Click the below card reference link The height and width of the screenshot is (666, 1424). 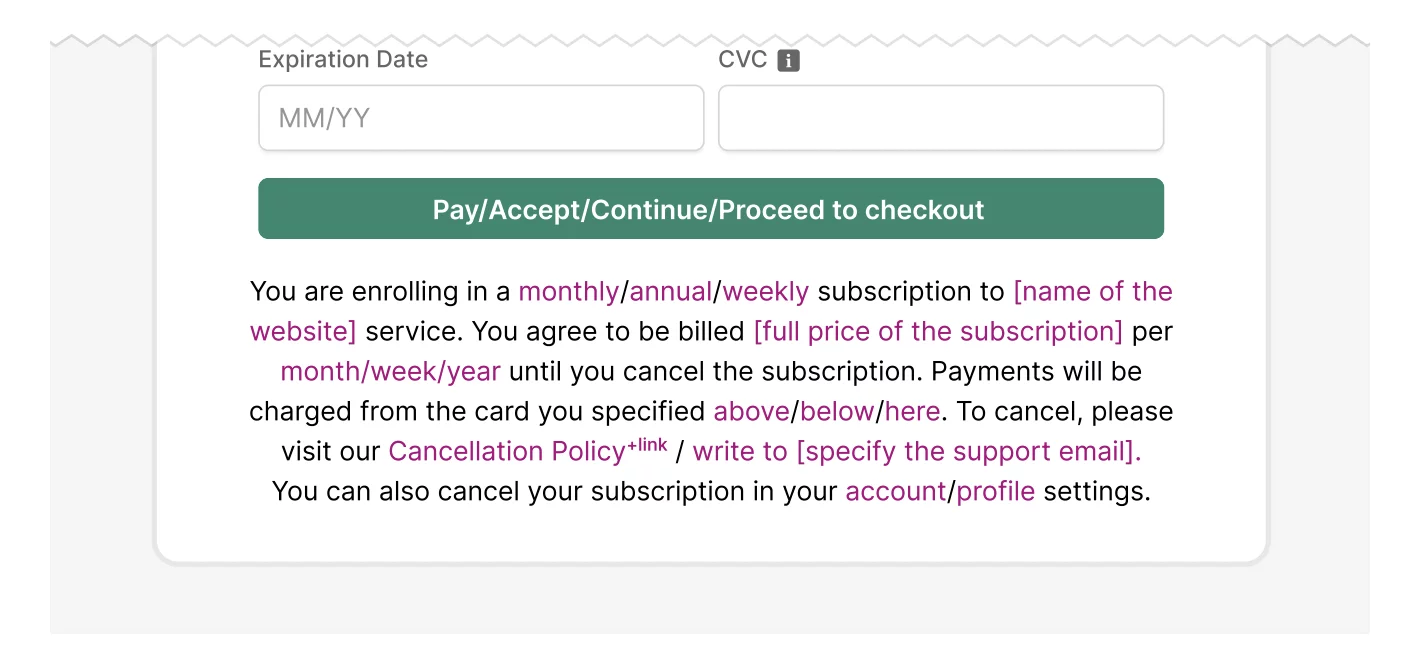coord(834,411)
